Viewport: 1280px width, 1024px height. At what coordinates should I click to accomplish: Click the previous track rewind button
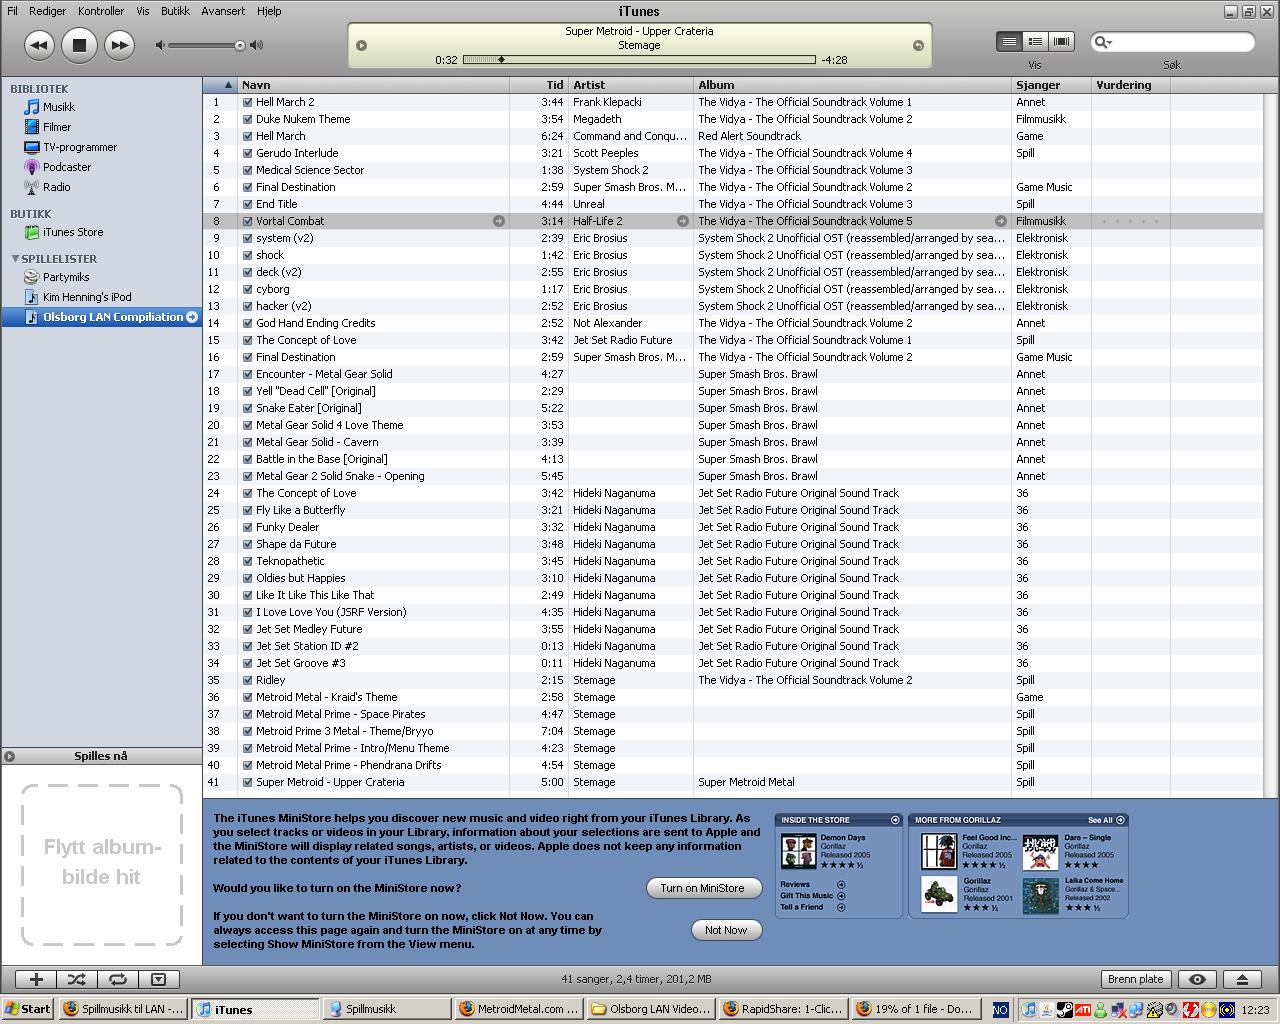click(x=39, y=45)
